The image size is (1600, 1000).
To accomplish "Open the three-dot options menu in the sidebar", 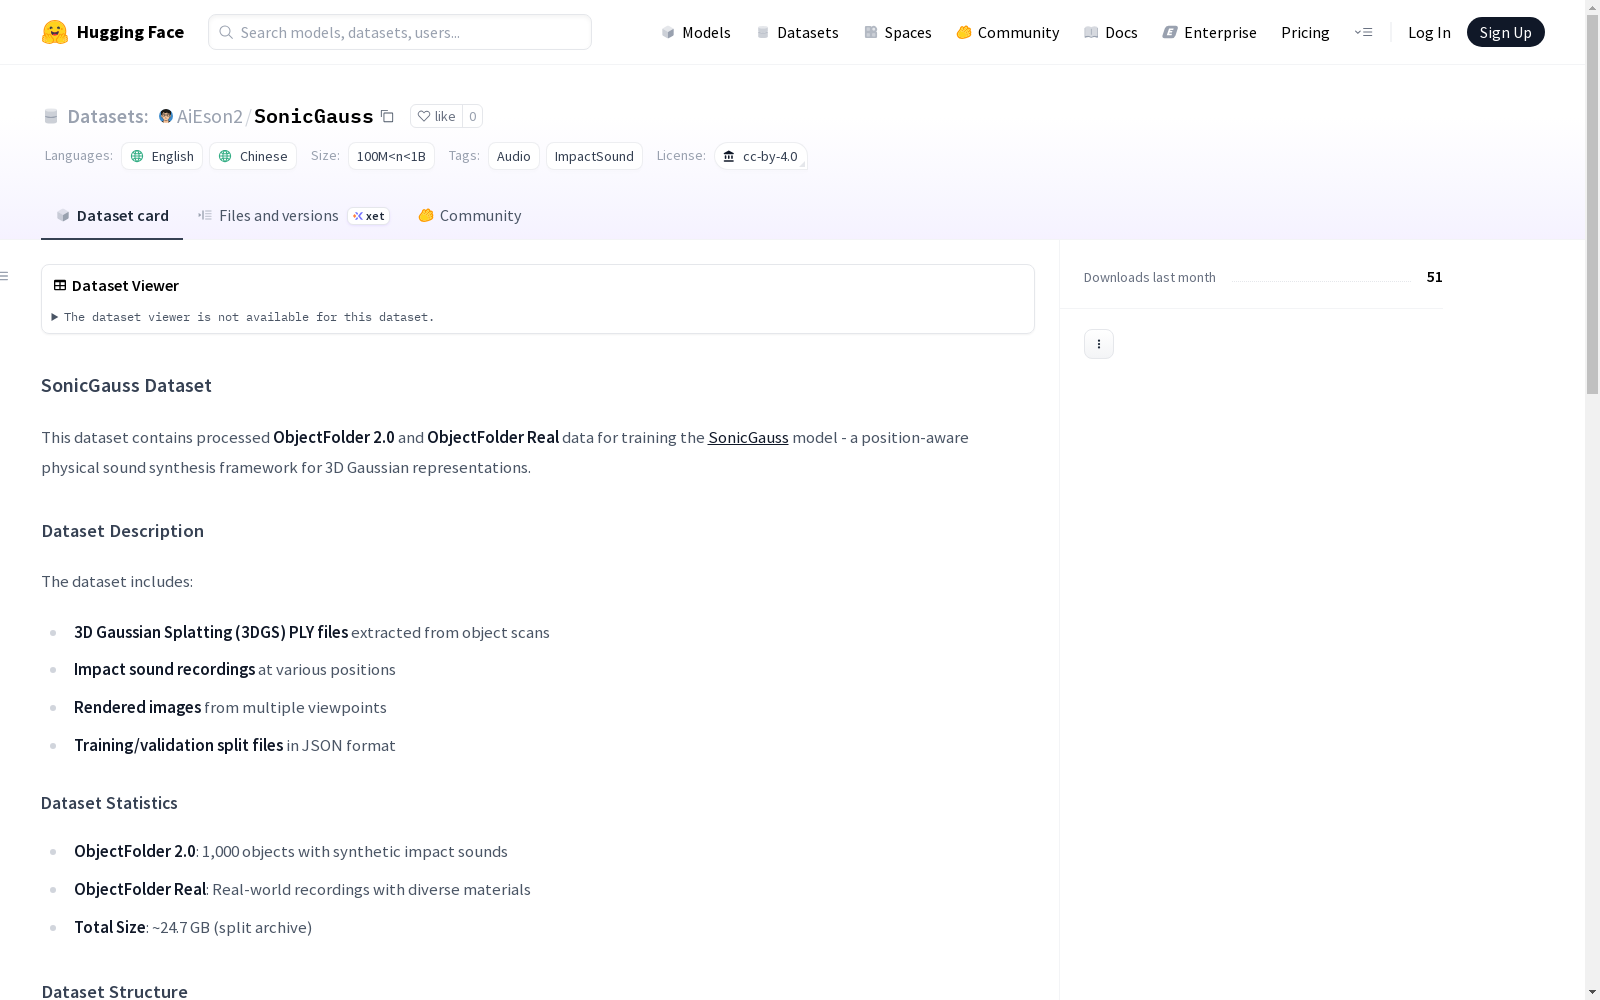I will point(1099,344).
